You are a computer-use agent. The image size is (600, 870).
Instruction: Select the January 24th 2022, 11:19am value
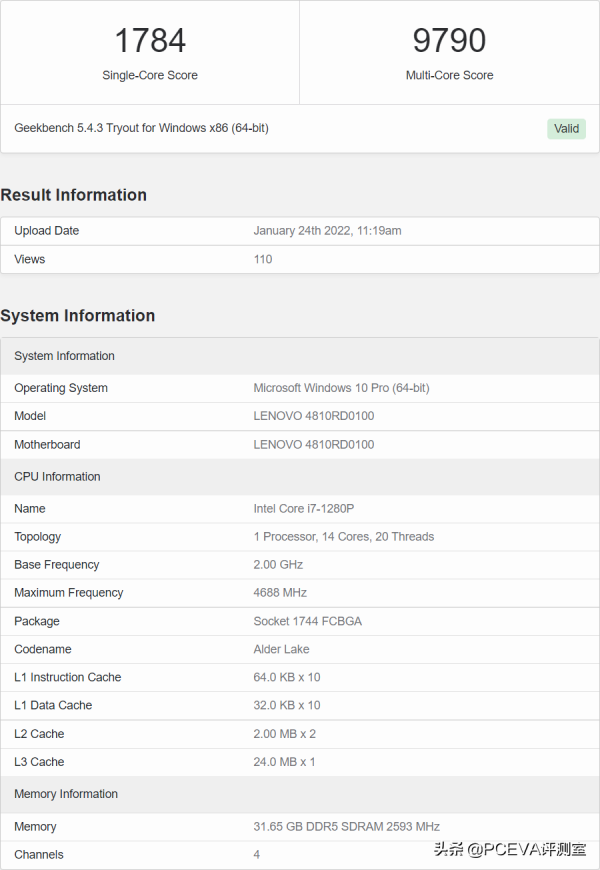pyautogui.click(x=327, y=231)
